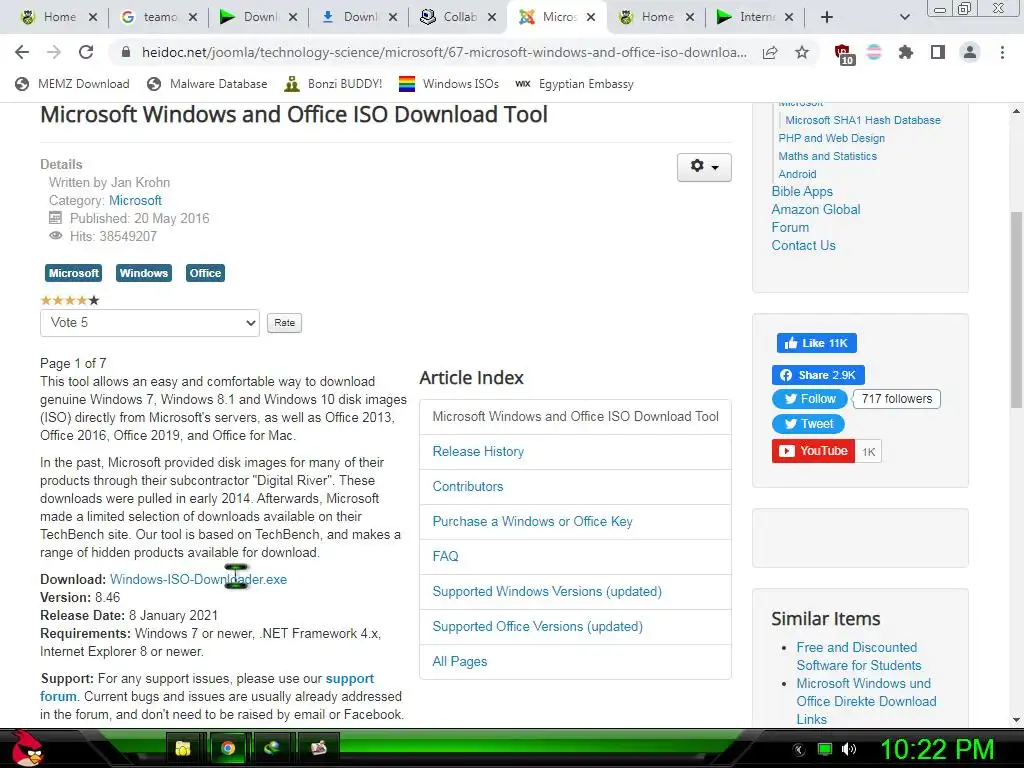1024x768 pixels.
Task: Go back to the previous page
Action: tap(22, 52)
